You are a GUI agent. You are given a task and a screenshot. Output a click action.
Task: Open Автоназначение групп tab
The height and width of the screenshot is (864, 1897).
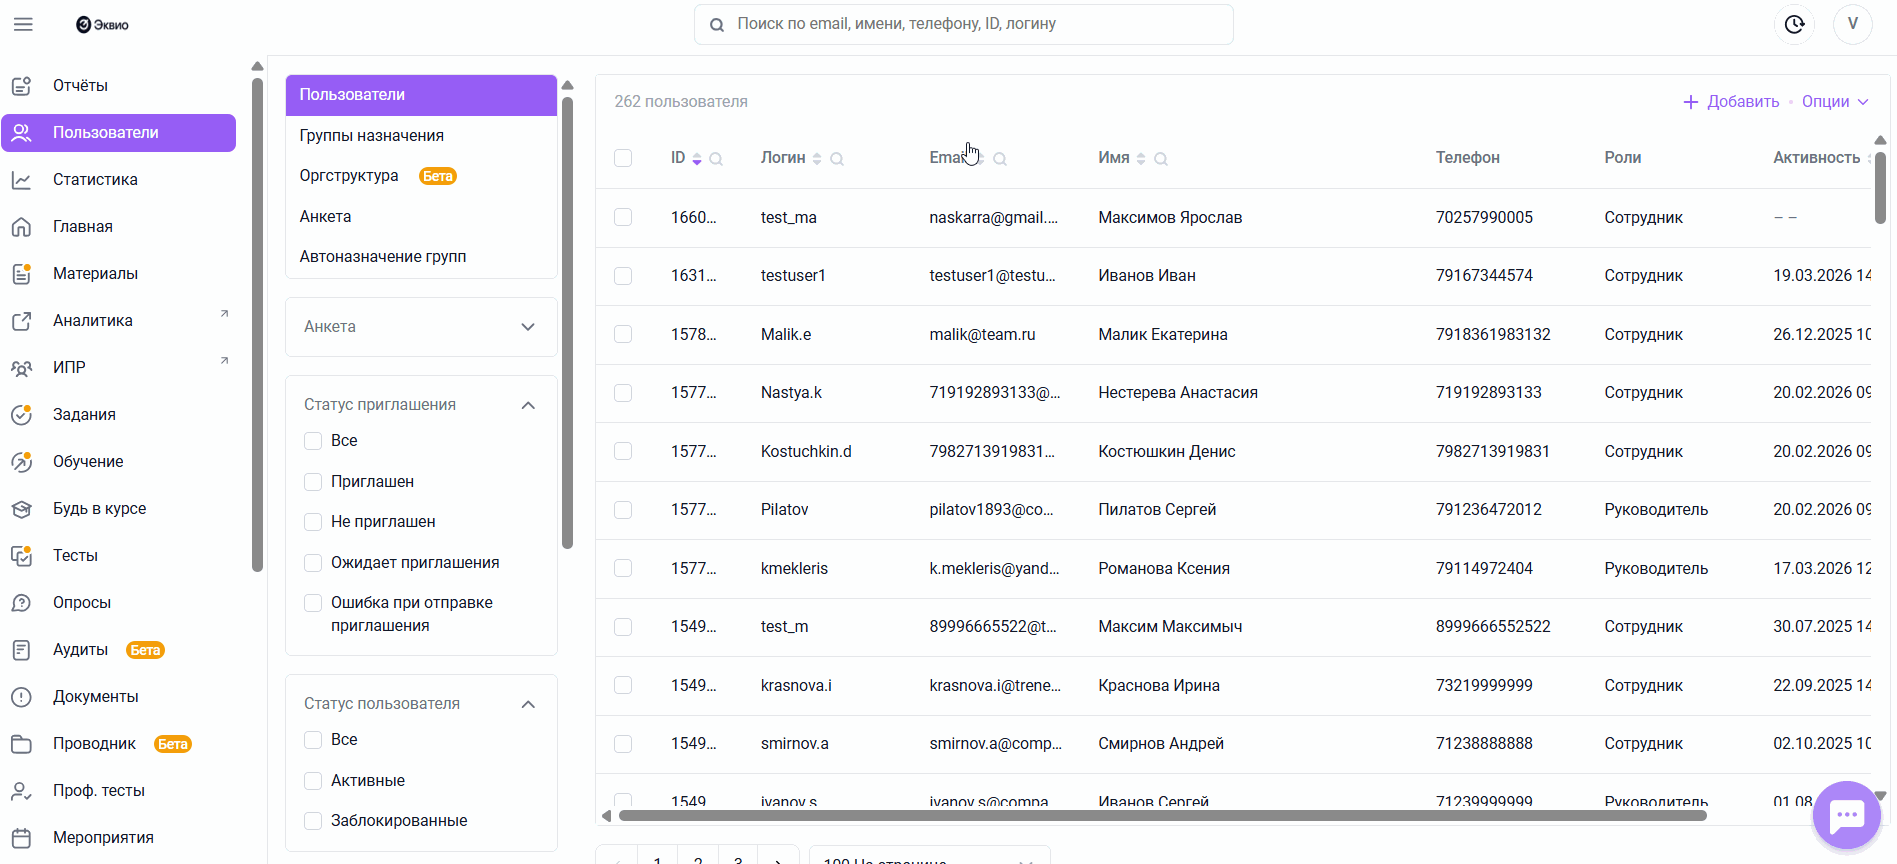pyautogui.click(x=421, y=257)
